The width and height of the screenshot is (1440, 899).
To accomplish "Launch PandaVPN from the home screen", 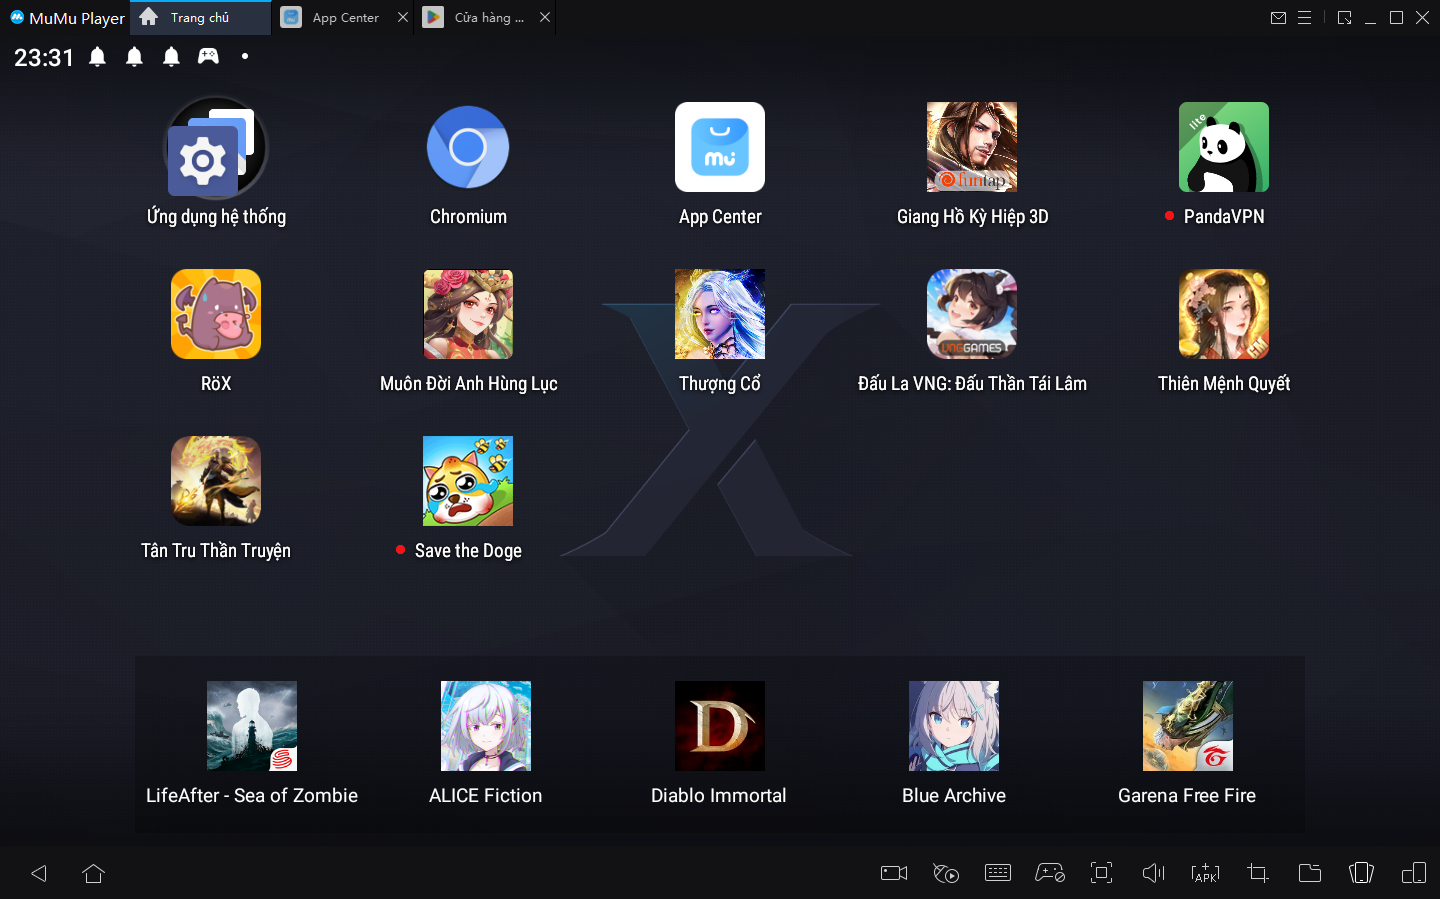I will tap(1223, 147).
